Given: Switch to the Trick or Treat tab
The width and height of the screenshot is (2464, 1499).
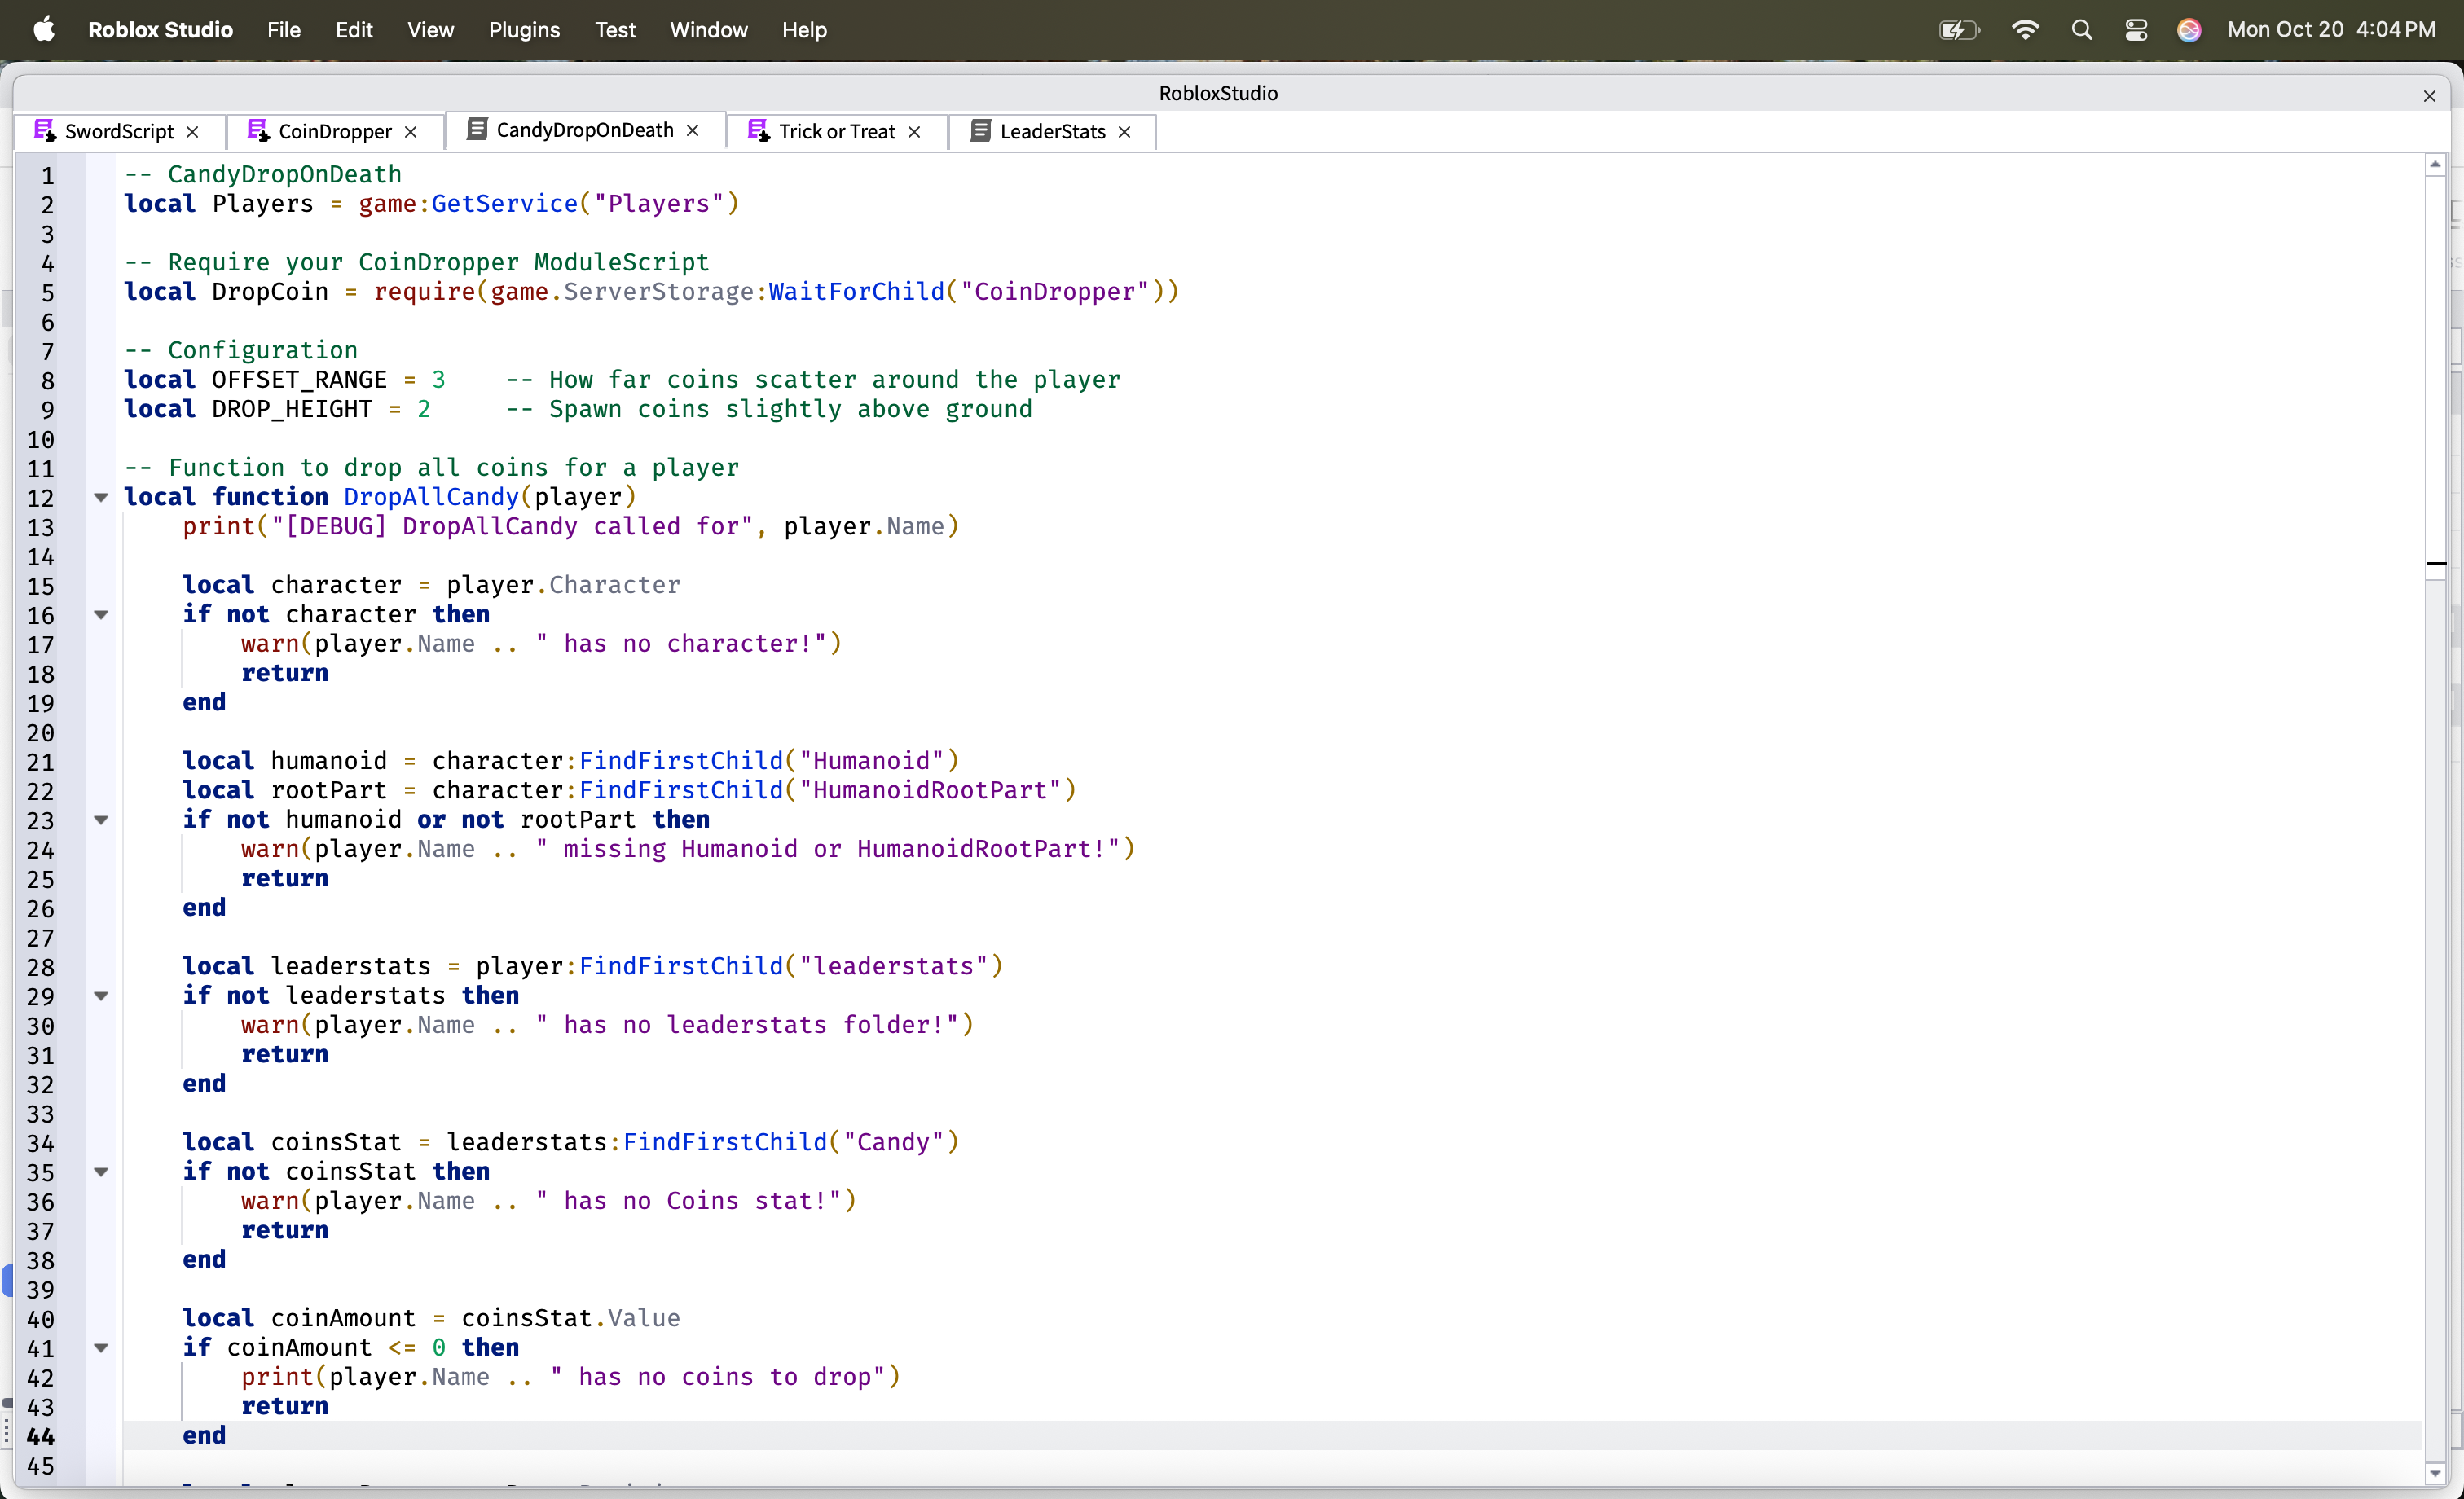Looking at the screenshot, I should pyautogui.click(x=836, y=132).
